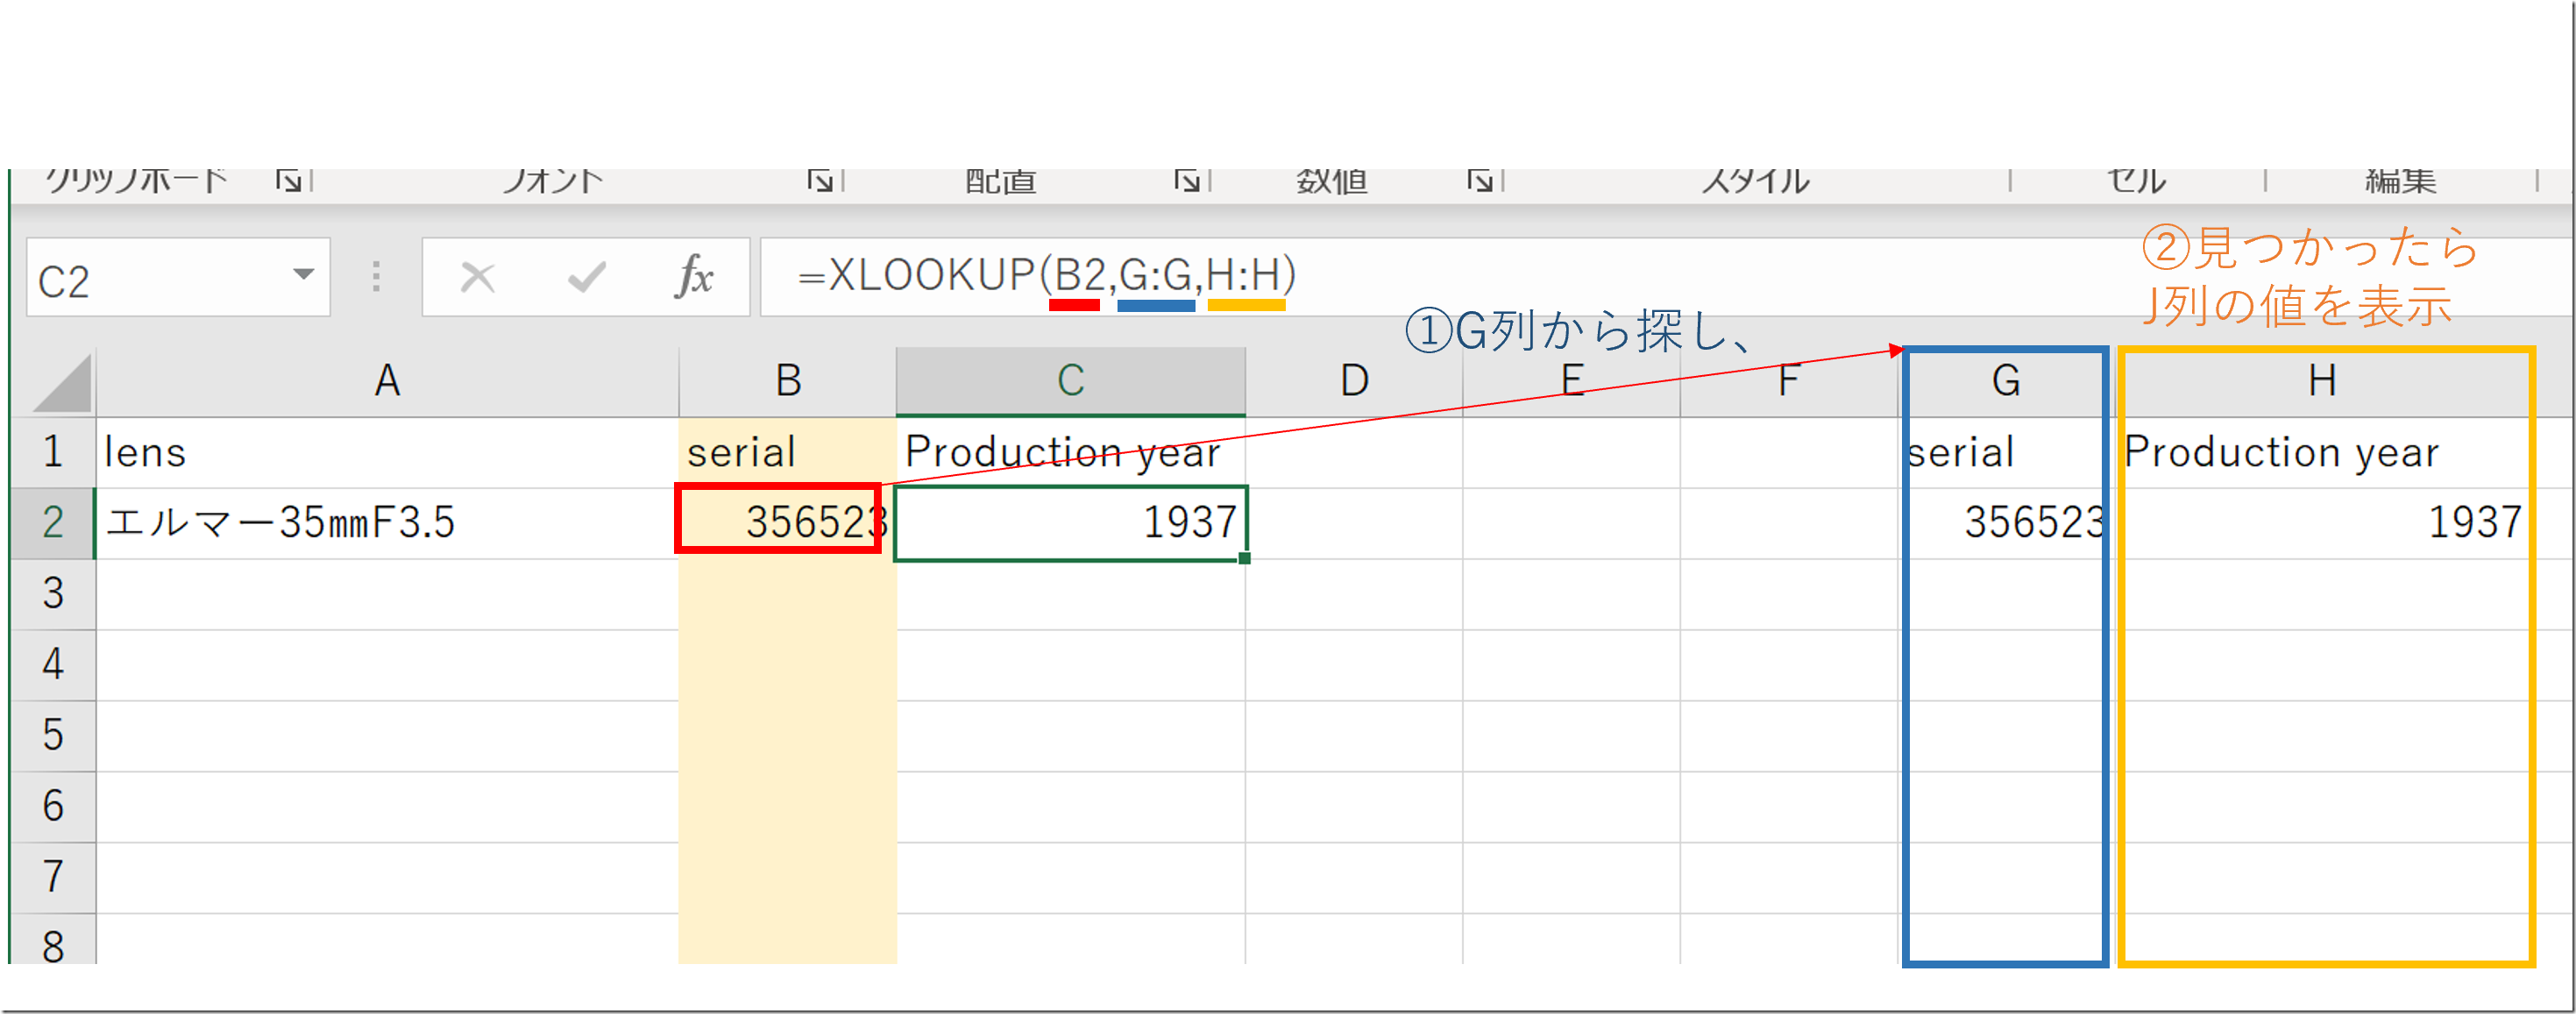Select row 5 header
Image resolution: width=2576 pixels, height=1014 pixels.
click(x=53, y=736)
